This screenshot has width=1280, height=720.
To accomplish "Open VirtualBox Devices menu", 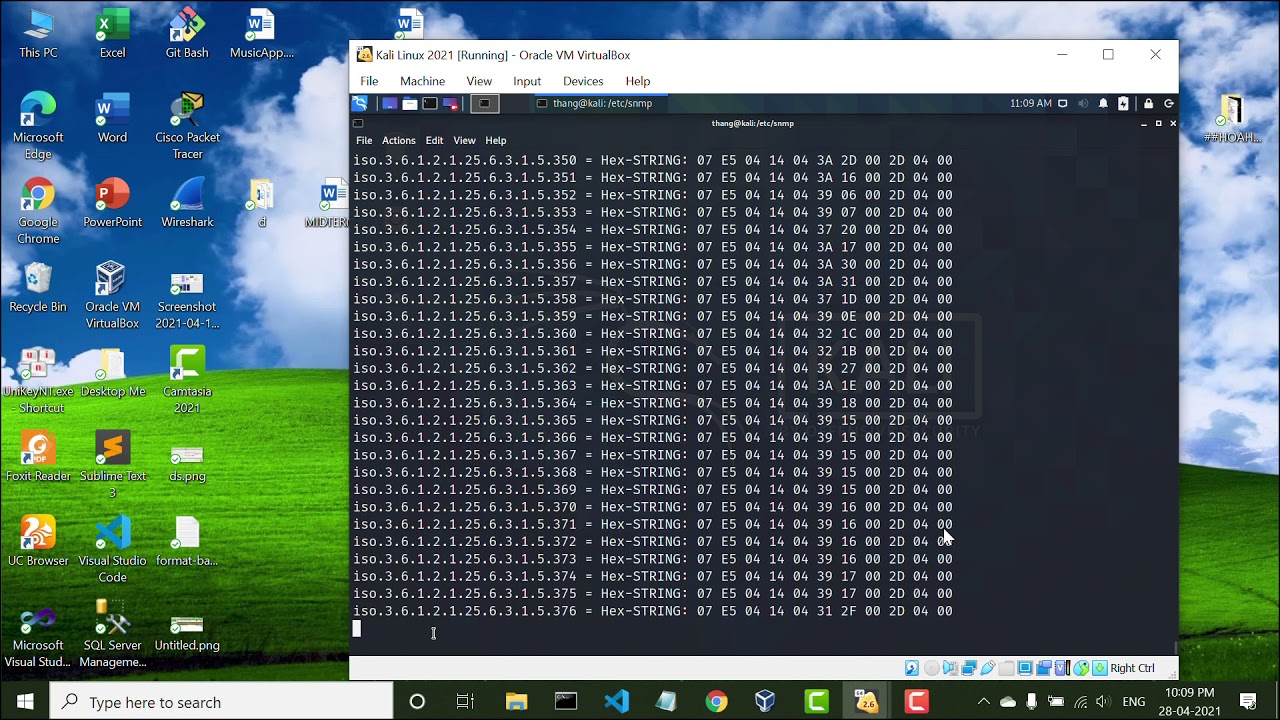I will coord(583,81).
